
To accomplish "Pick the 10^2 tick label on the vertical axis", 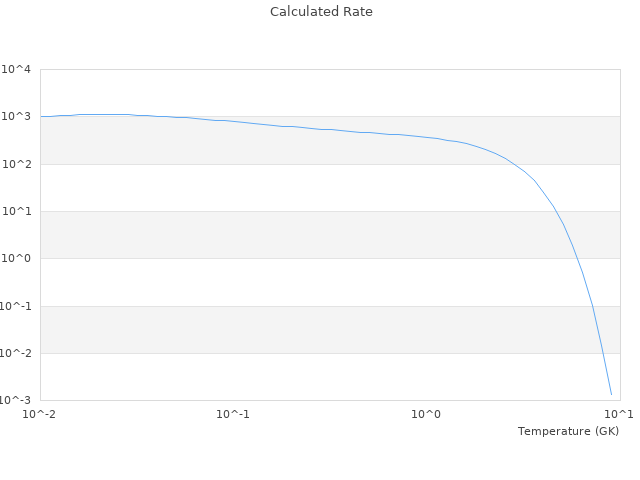I will 17,164.
